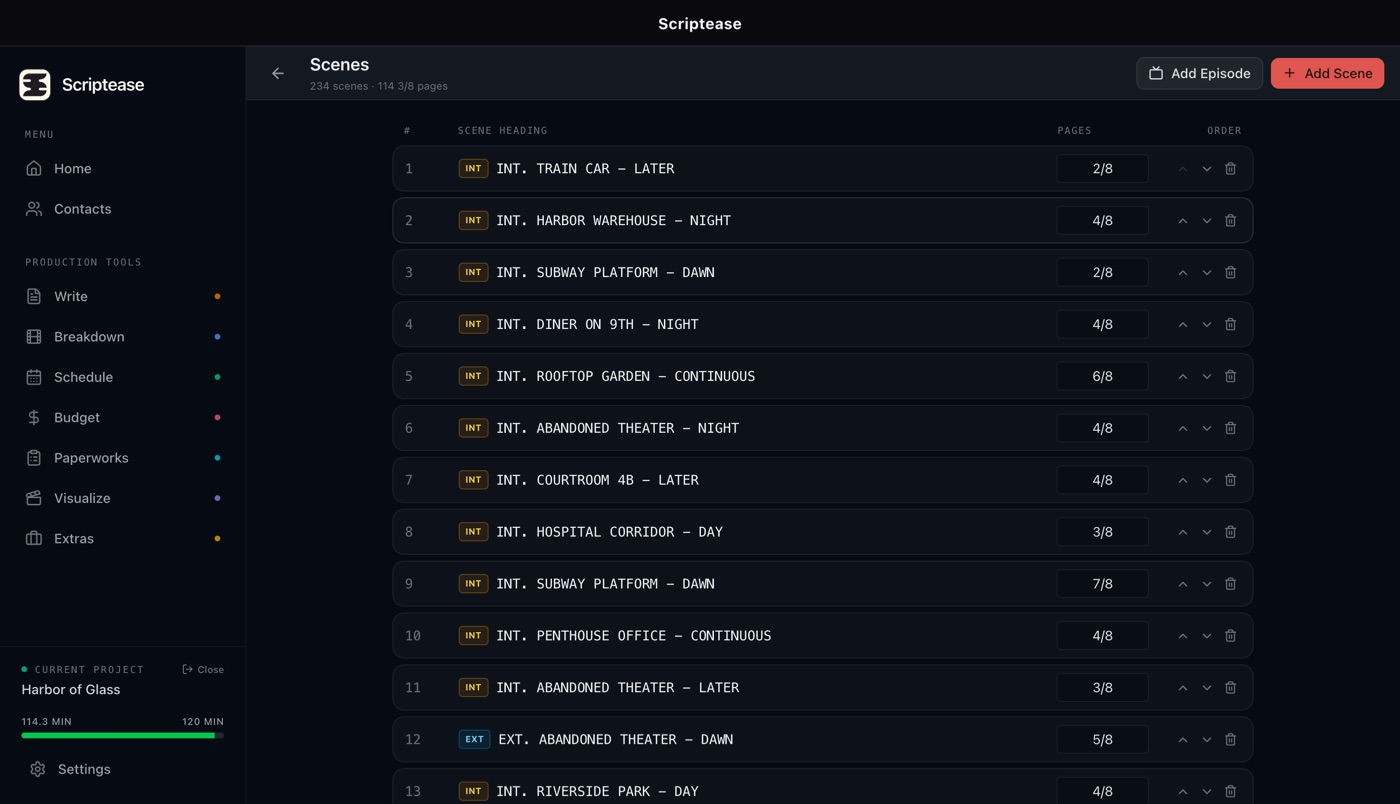Open the Write production tool
The image size is (1400, 804).
tap(123, 297)
